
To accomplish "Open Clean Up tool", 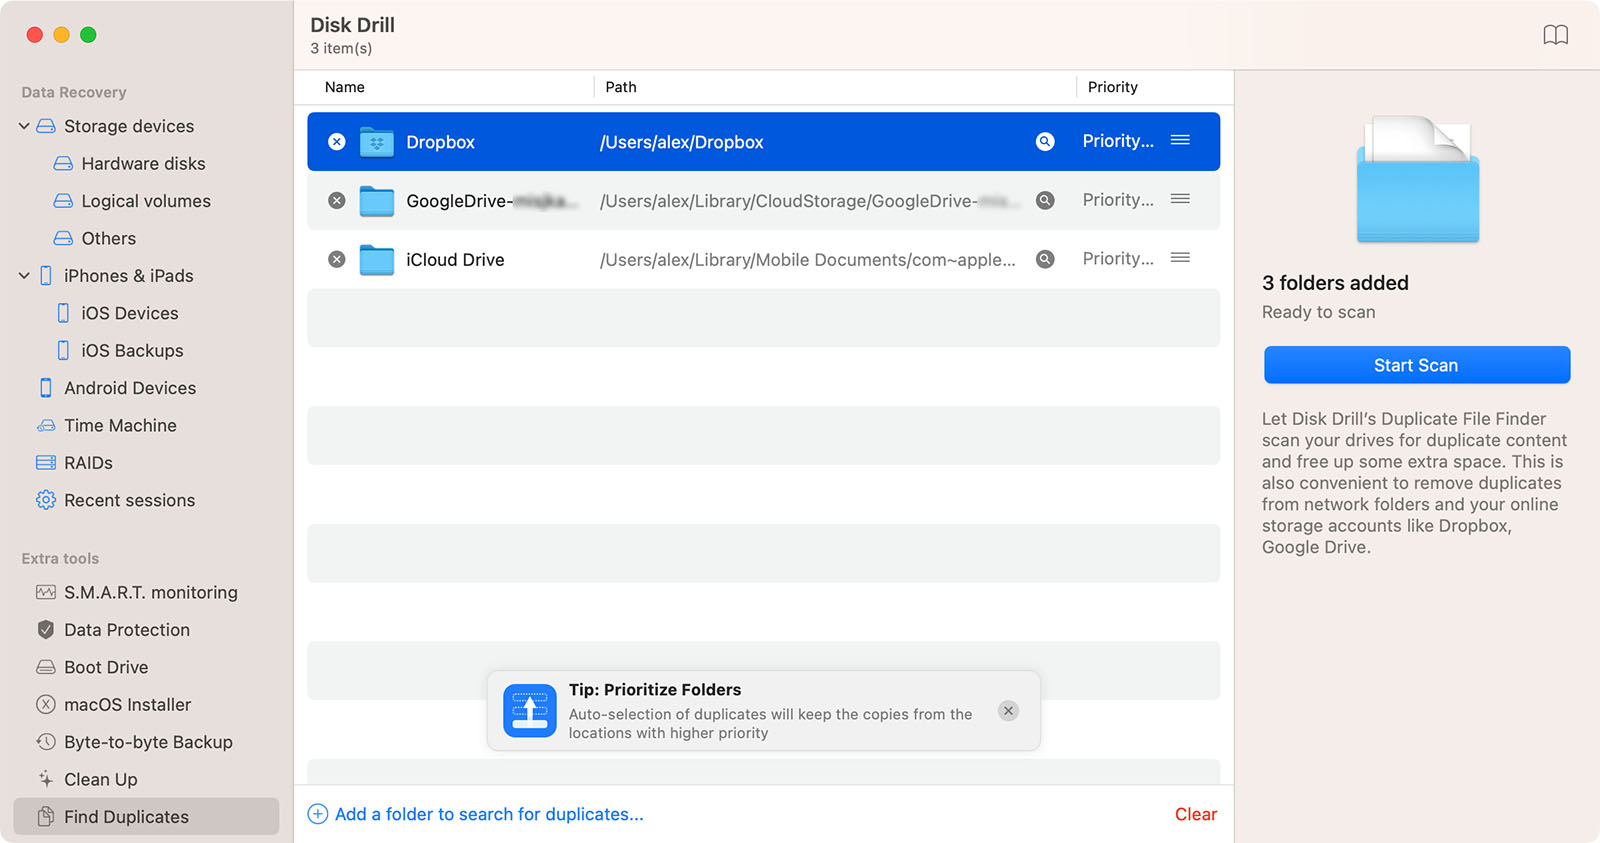I will click(x=100, y=780).
